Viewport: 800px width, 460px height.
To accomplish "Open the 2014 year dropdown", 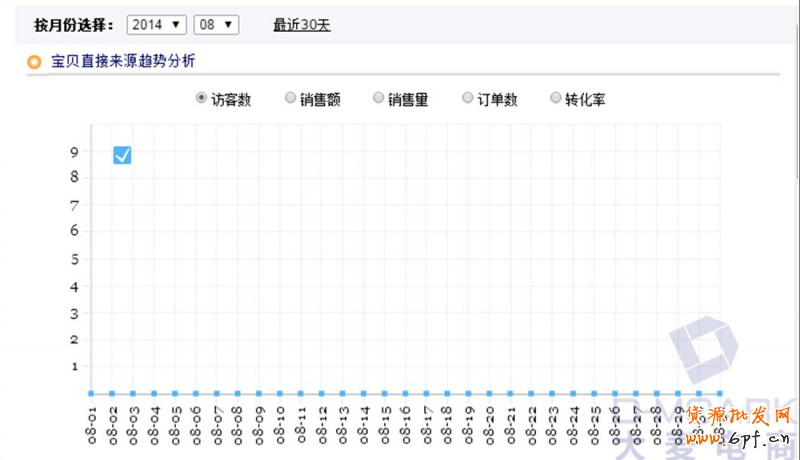I will tap(157, 24).
